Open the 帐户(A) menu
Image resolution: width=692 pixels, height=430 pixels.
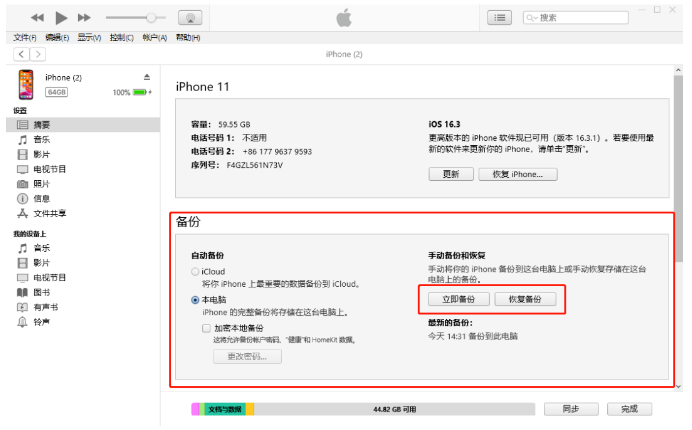click(x=155, y=38)
